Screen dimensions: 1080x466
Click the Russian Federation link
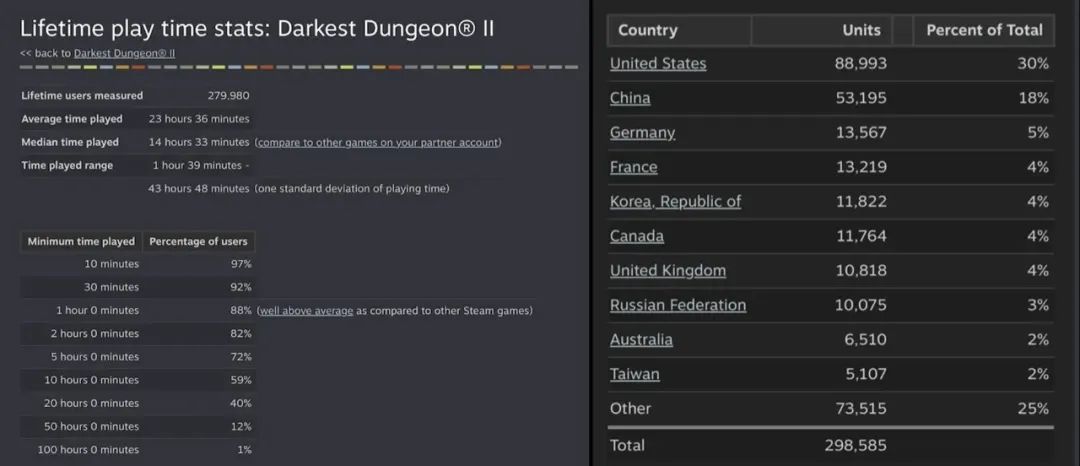coord(678,305)
